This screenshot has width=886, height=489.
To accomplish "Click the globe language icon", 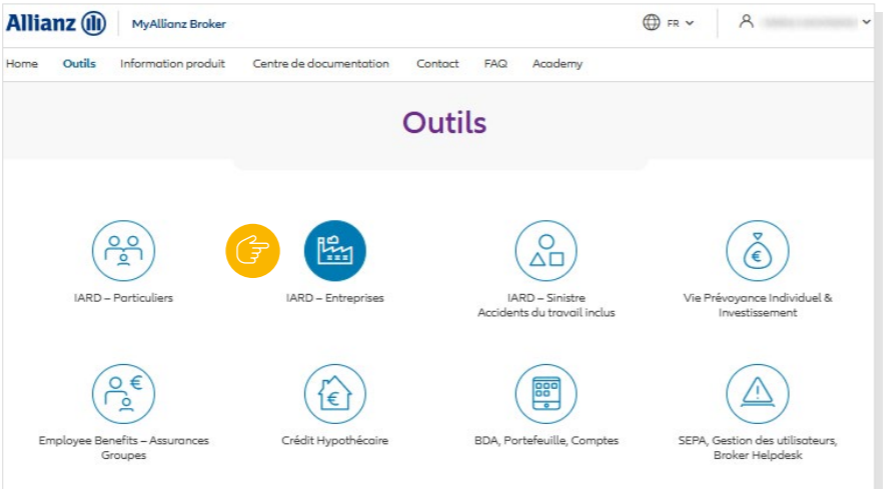I will (651, 22).
